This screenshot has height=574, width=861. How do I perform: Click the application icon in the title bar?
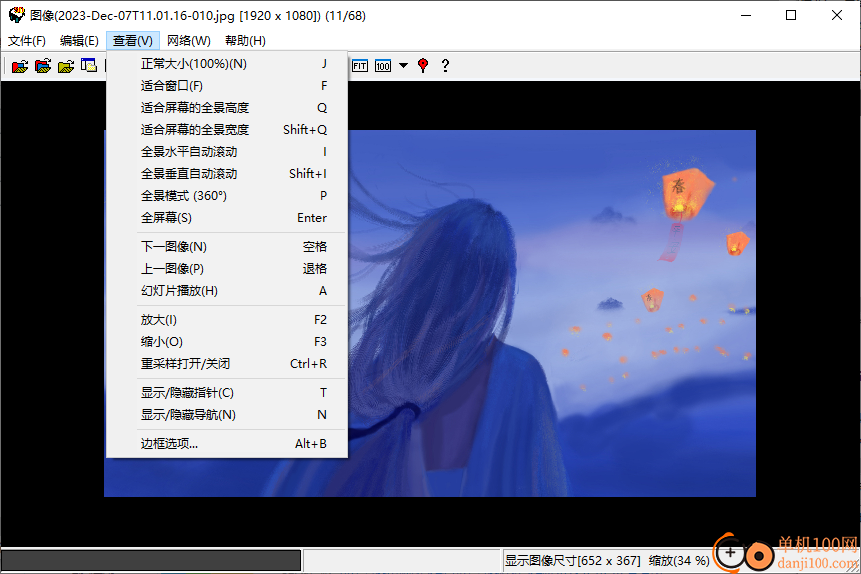pyautogui.click(x=16, y=15)
